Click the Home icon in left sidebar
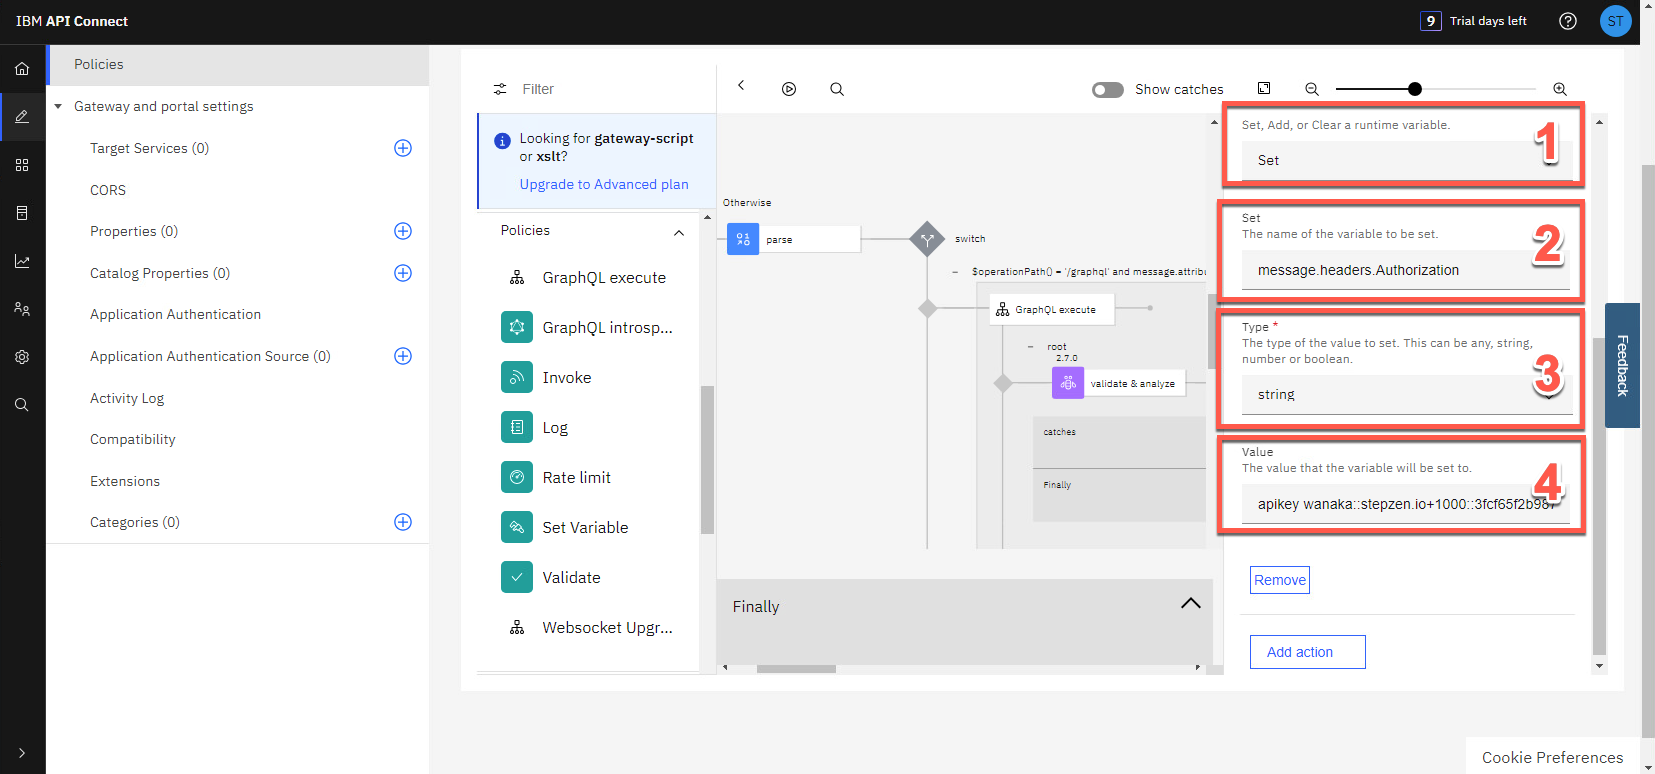1655x774 pixels. (22, 69)
